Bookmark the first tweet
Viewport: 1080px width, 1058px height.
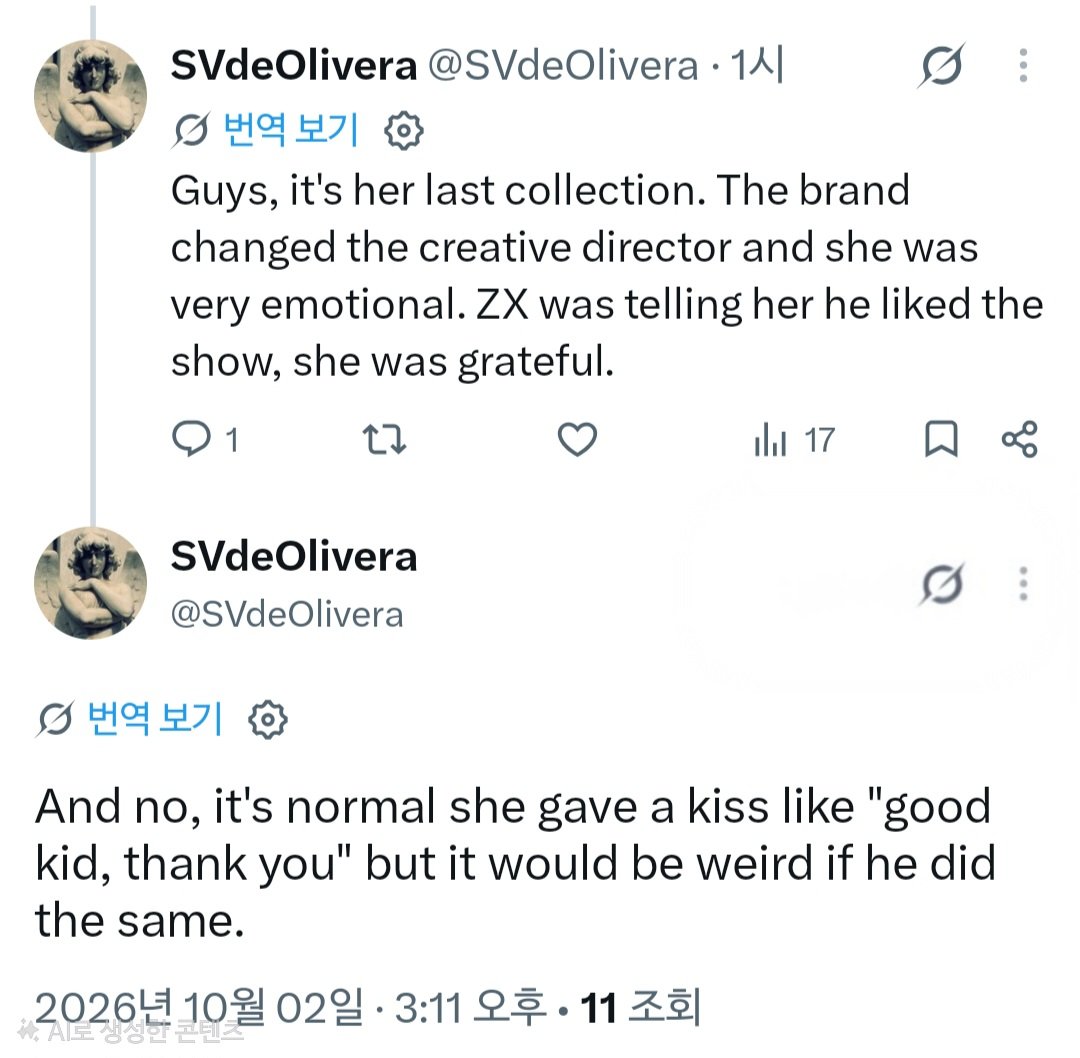[x=941, y=439]
